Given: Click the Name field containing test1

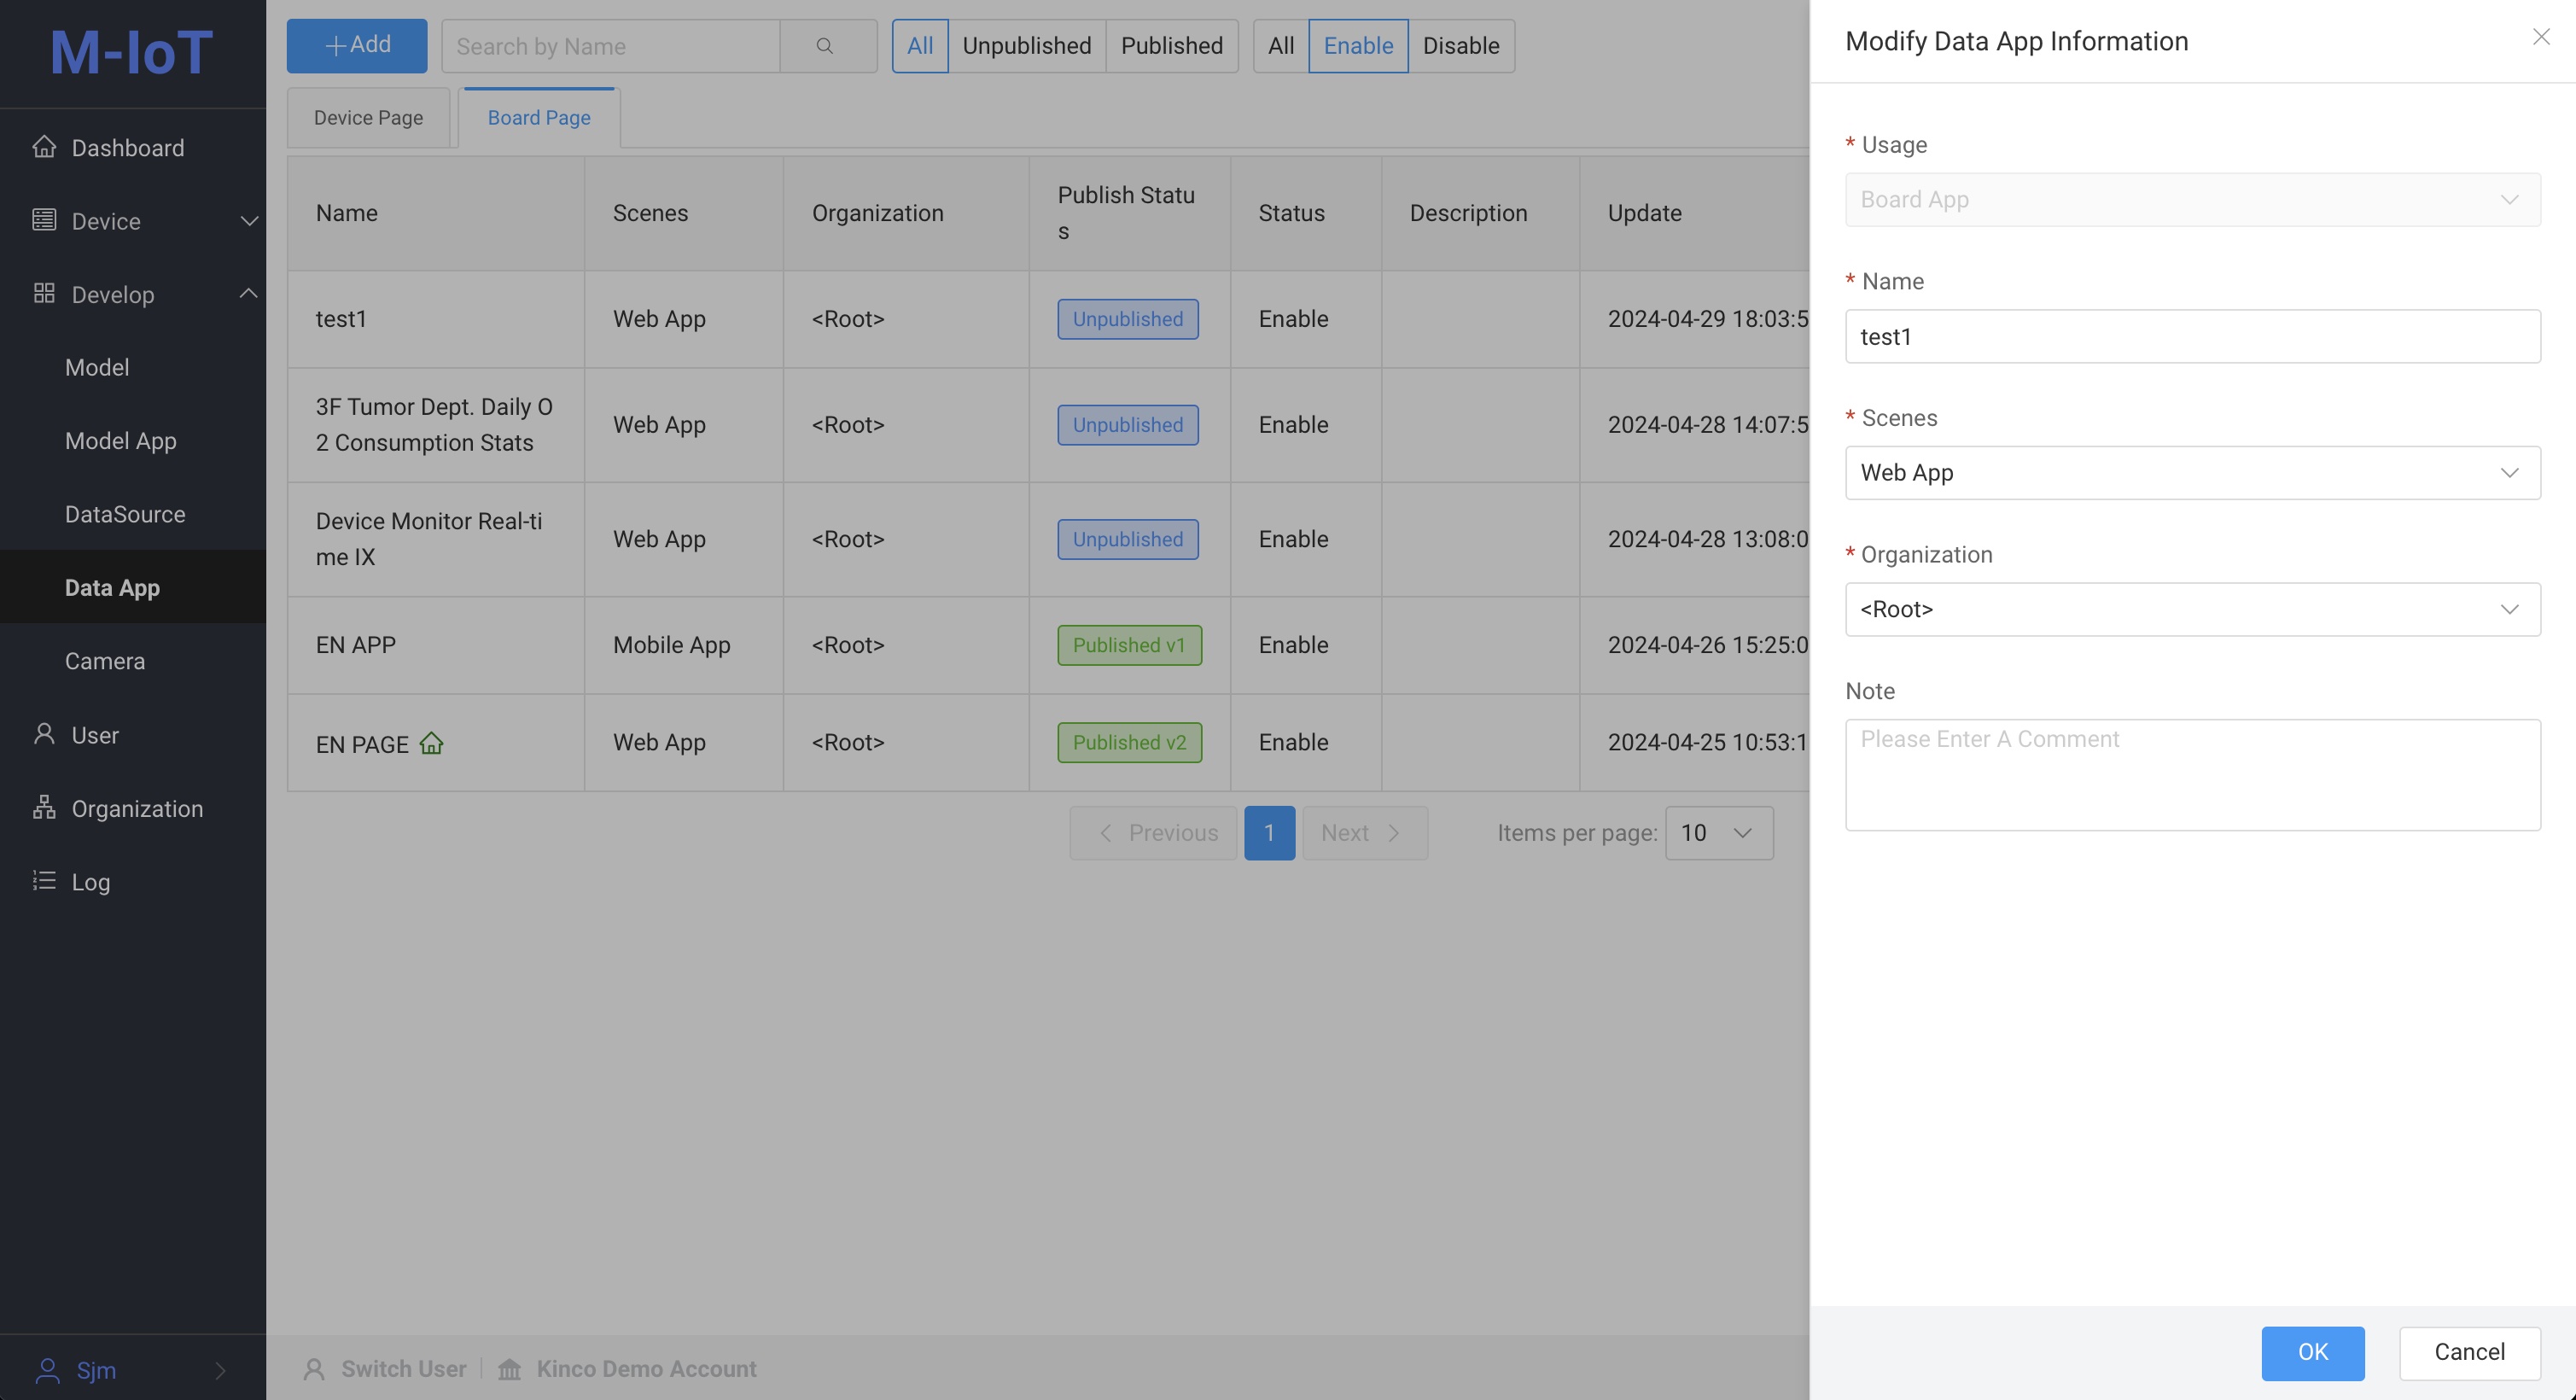Looking at the screenshot, I should [x=2192, y=336].
